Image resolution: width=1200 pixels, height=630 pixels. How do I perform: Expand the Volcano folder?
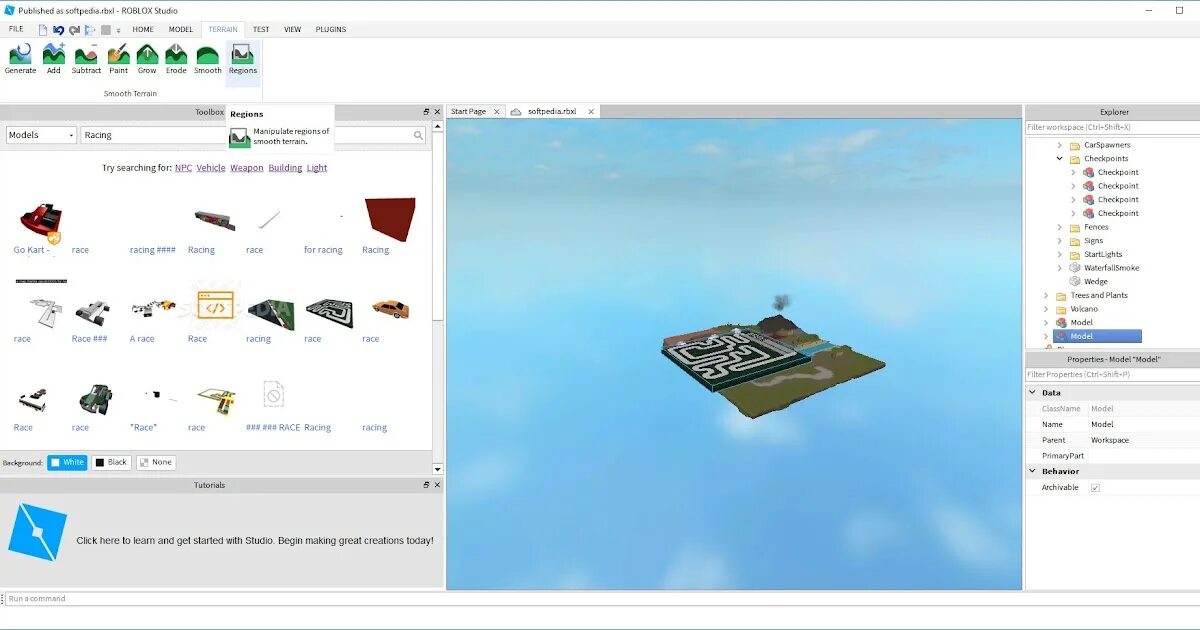(x=1046, y=309)
